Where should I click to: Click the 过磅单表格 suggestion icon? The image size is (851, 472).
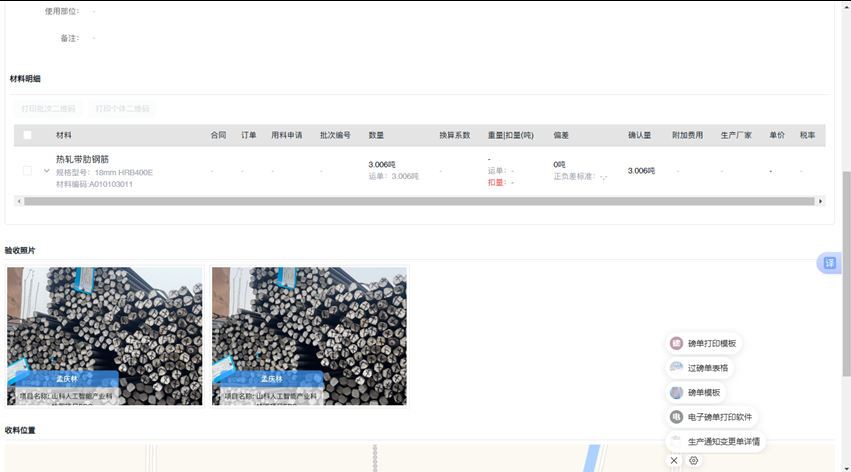[677, 368]
